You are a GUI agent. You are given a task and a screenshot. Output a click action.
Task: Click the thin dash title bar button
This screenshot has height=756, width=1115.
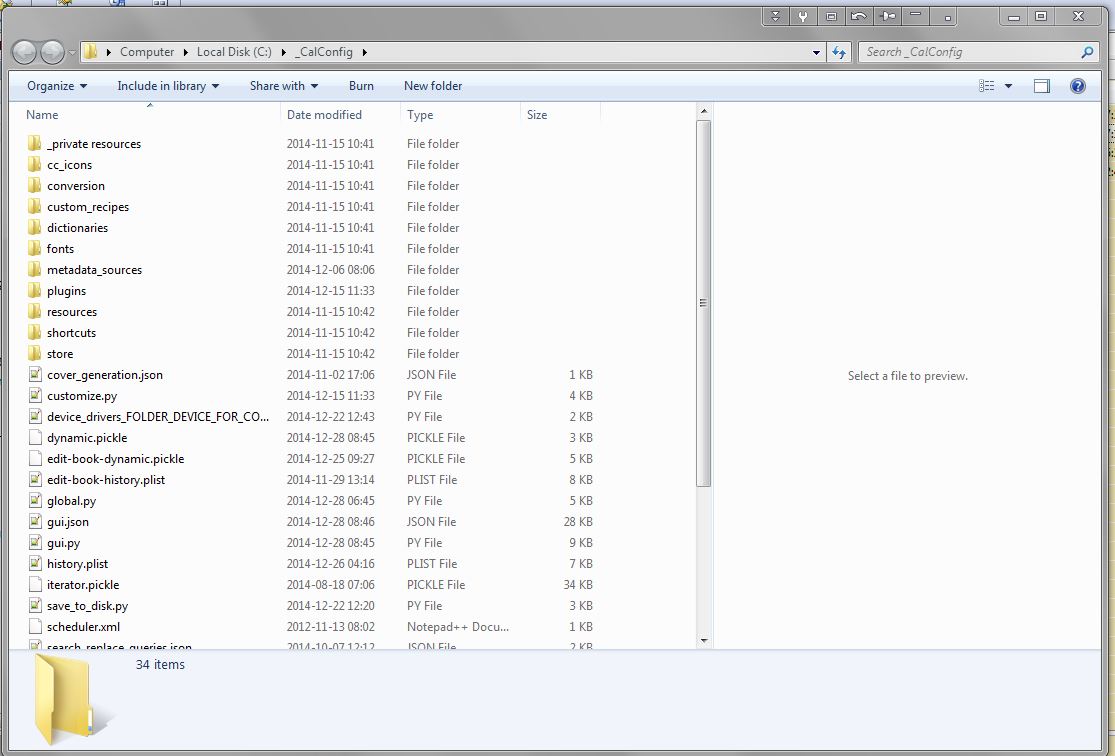point(916,15)
